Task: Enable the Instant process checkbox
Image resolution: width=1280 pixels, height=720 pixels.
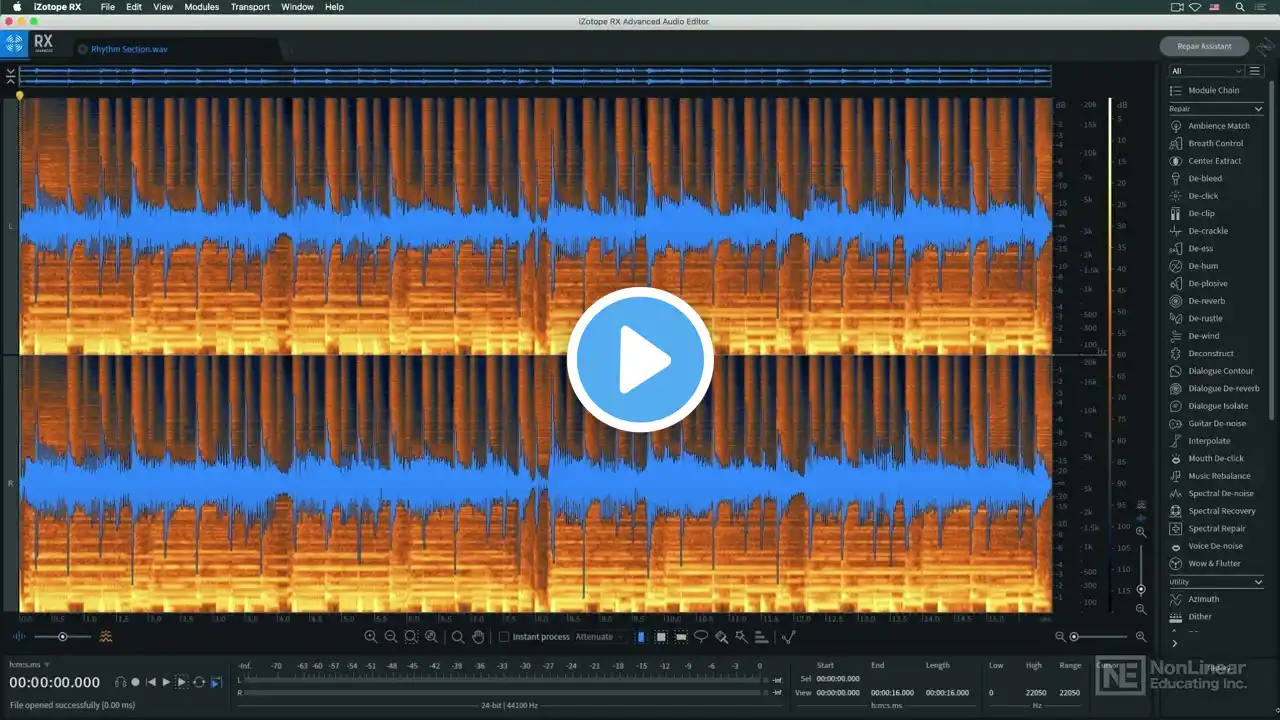Action: (x=504, y=637)
